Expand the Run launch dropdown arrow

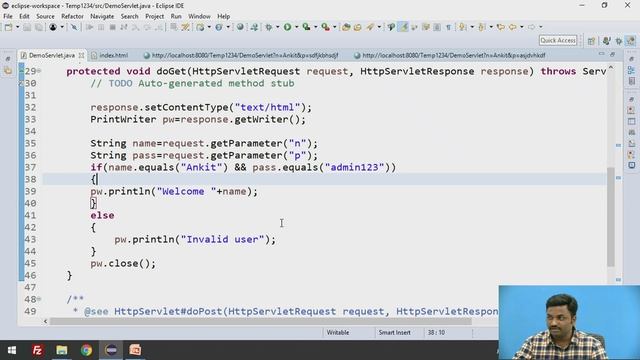coord(296,27)
